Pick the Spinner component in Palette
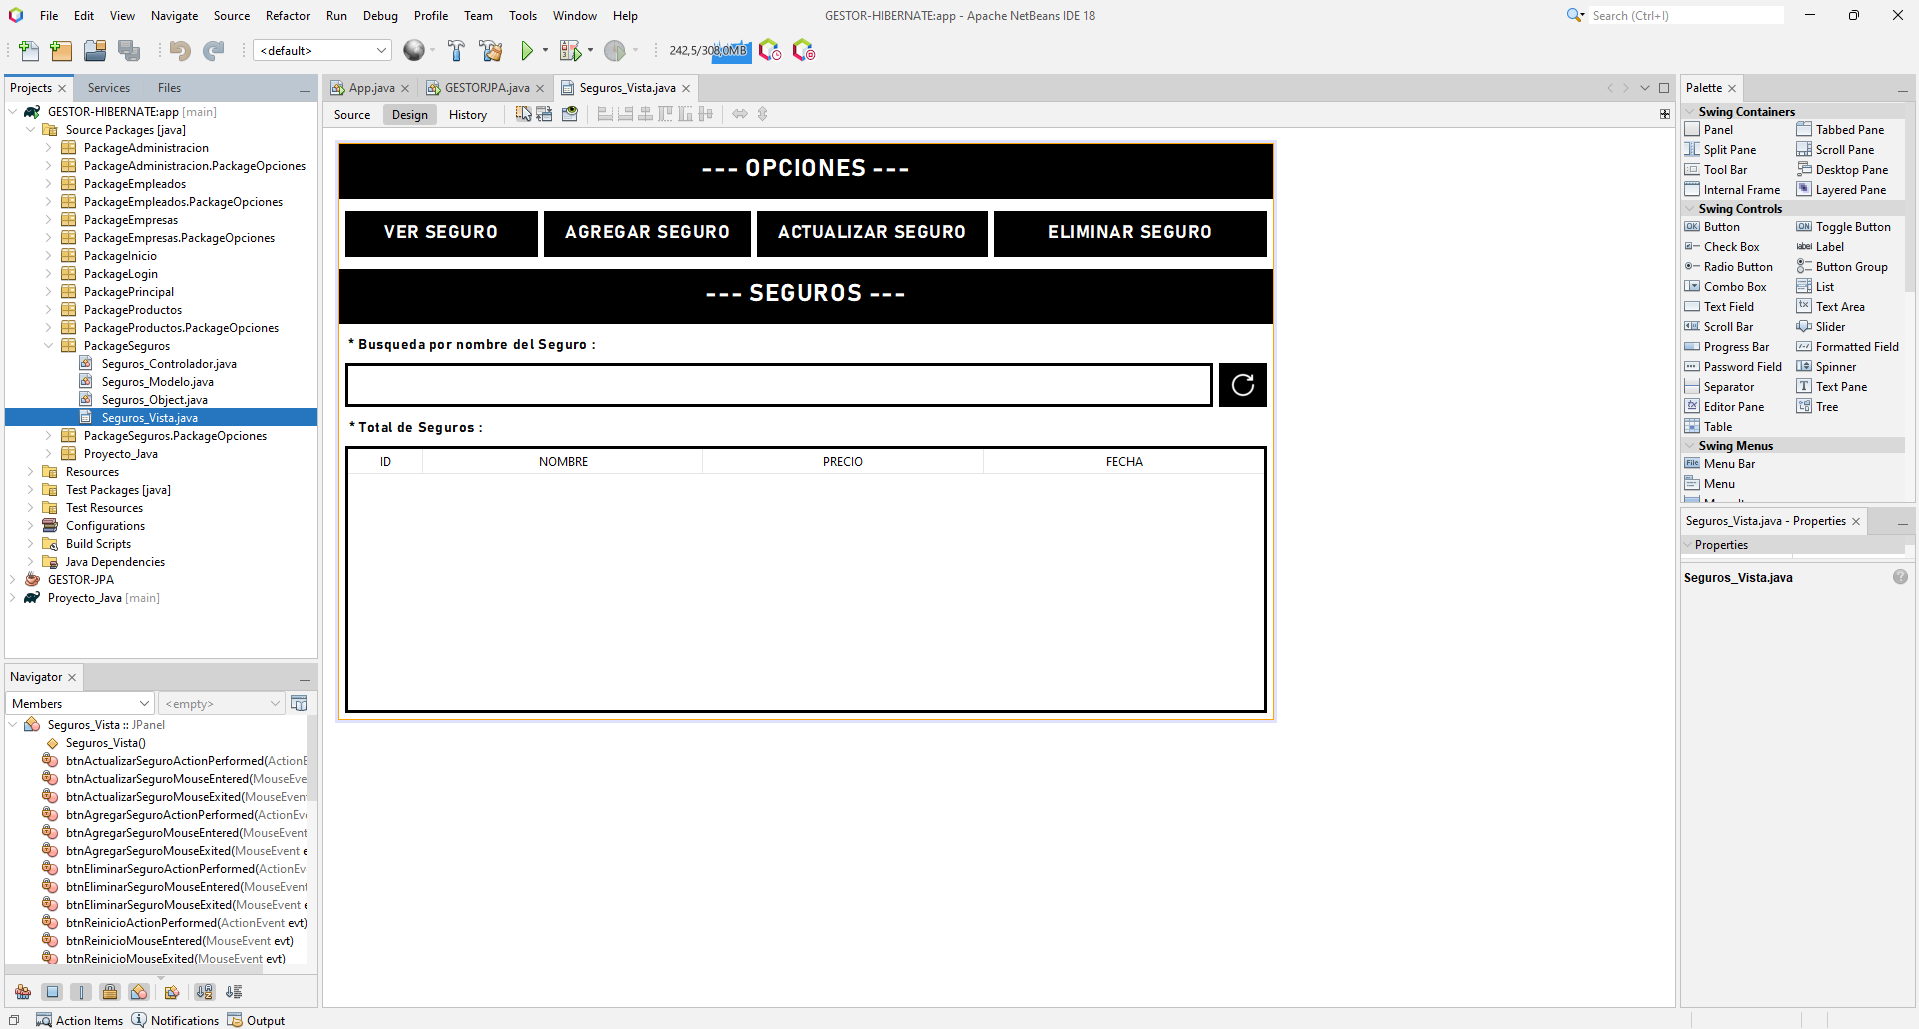Image resolution: width=1919 pixels, height=1029 pixels. tap(1826, 366)
